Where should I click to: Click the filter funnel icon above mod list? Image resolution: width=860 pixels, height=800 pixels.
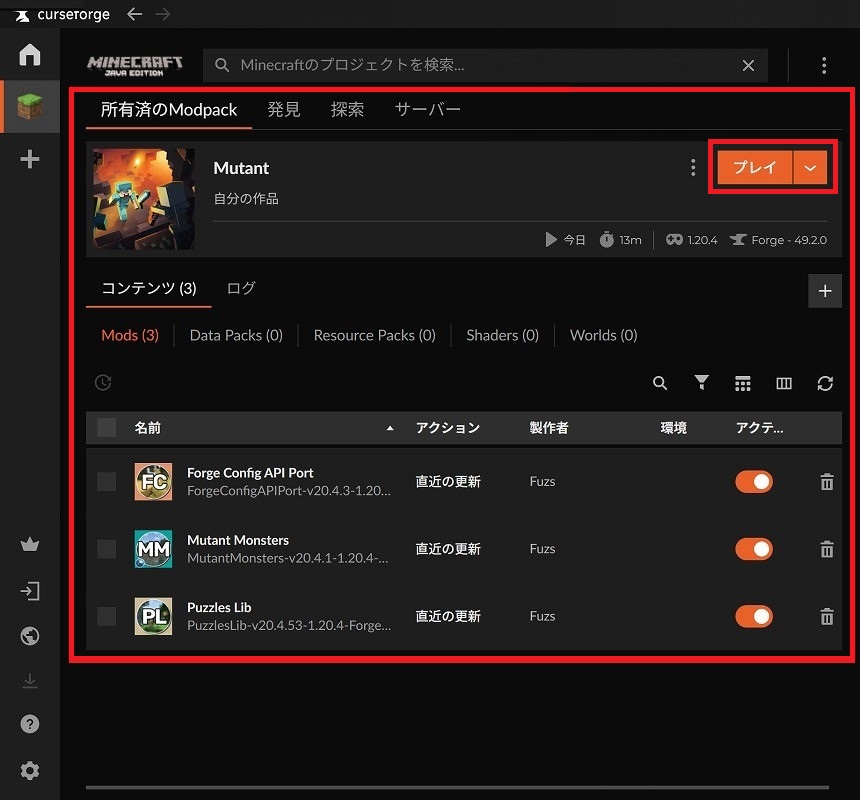click(x=702, y=383)
